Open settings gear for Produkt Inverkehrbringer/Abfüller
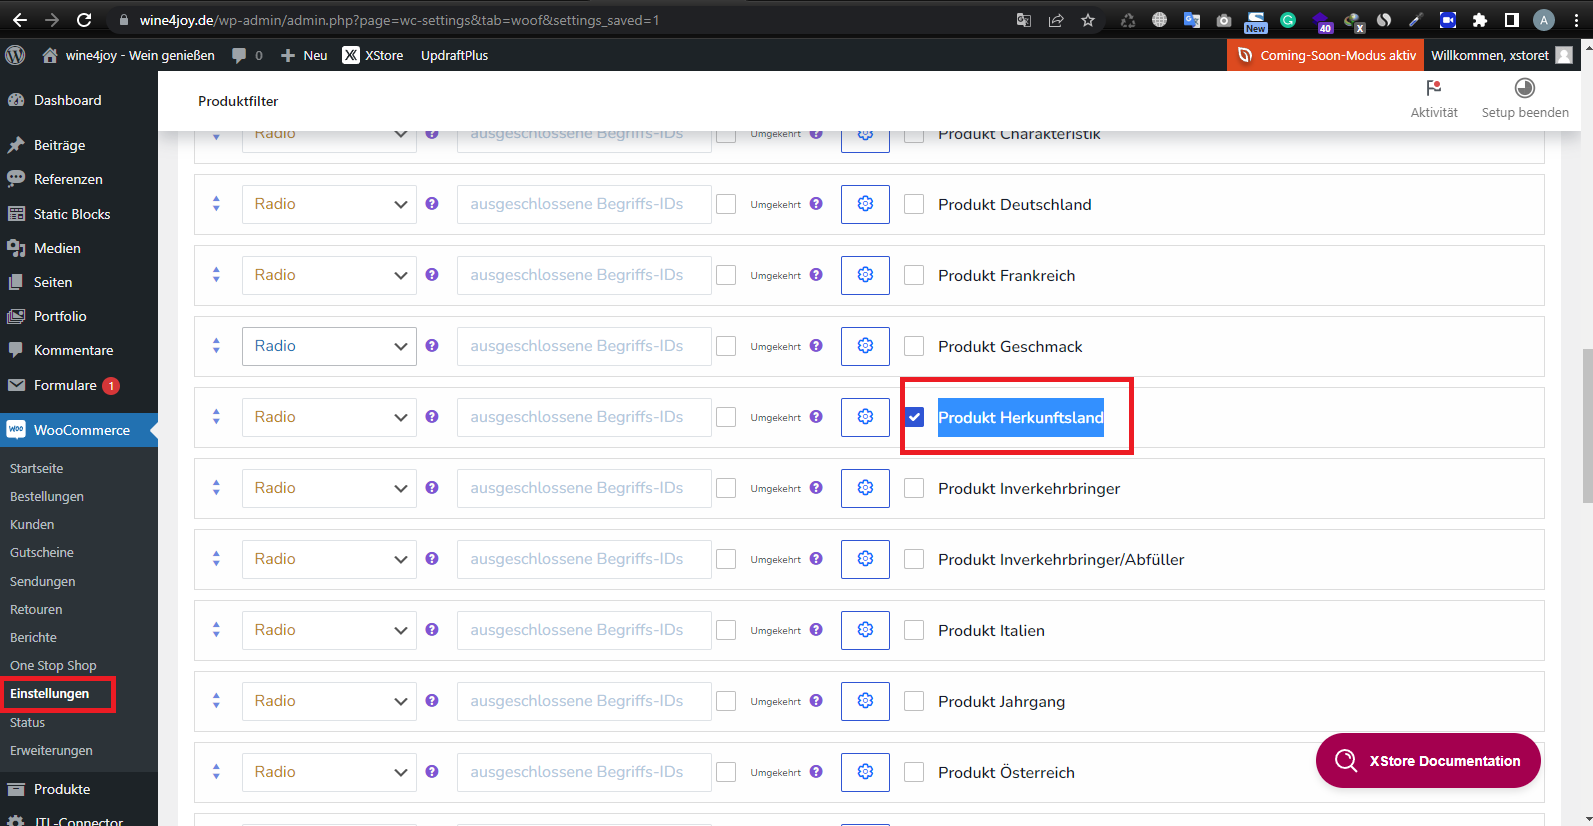This screenshot has width=1593, height=826. 865,559
